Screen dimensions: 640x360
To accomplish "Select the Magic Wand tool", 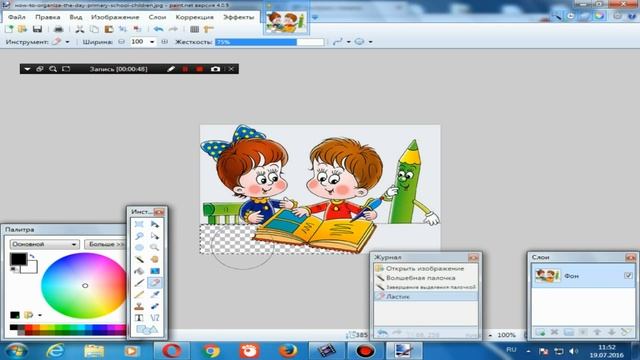I will tap(139, 259).
